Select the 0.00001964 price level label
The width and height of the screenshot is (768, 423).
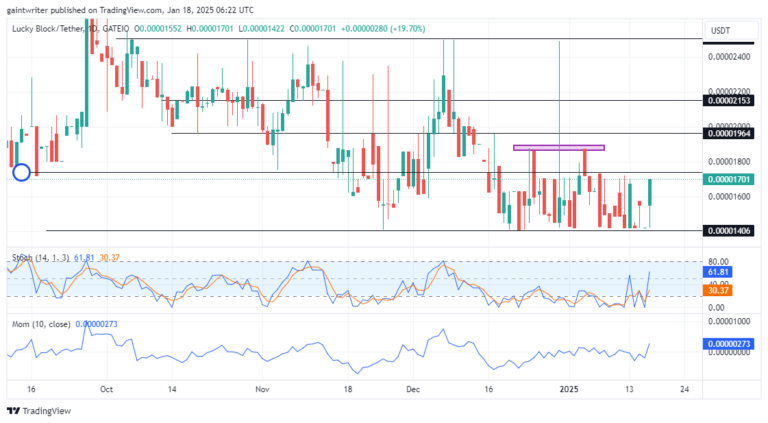tap(728, 133)
